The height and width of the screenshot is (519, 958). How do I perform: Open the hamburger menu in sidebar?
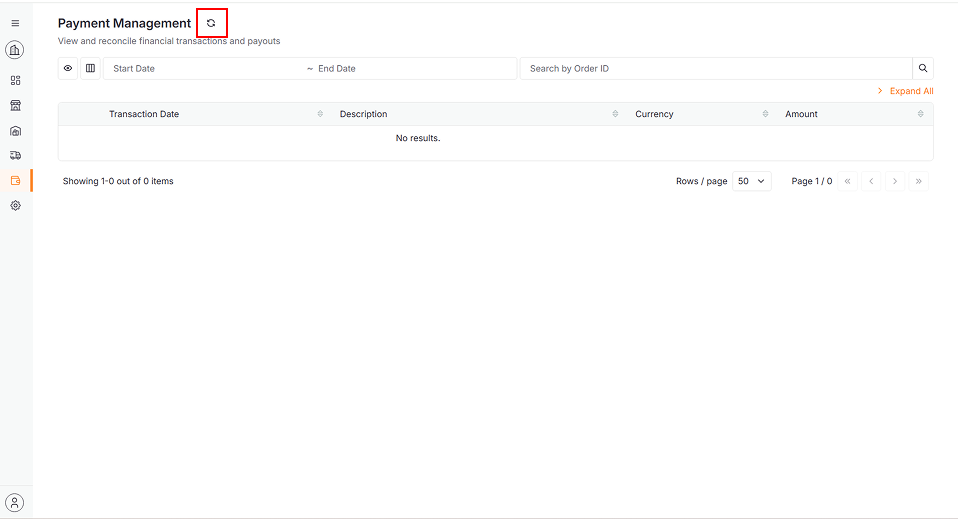(15, 23)
